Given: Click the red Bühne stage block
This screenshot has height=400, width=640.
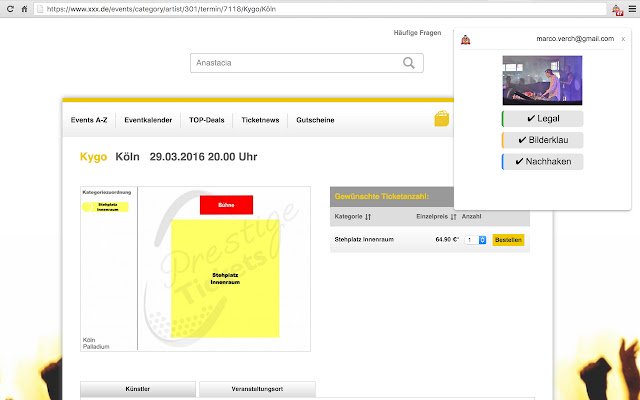Looking at the screenshot, I should point(226,205).
